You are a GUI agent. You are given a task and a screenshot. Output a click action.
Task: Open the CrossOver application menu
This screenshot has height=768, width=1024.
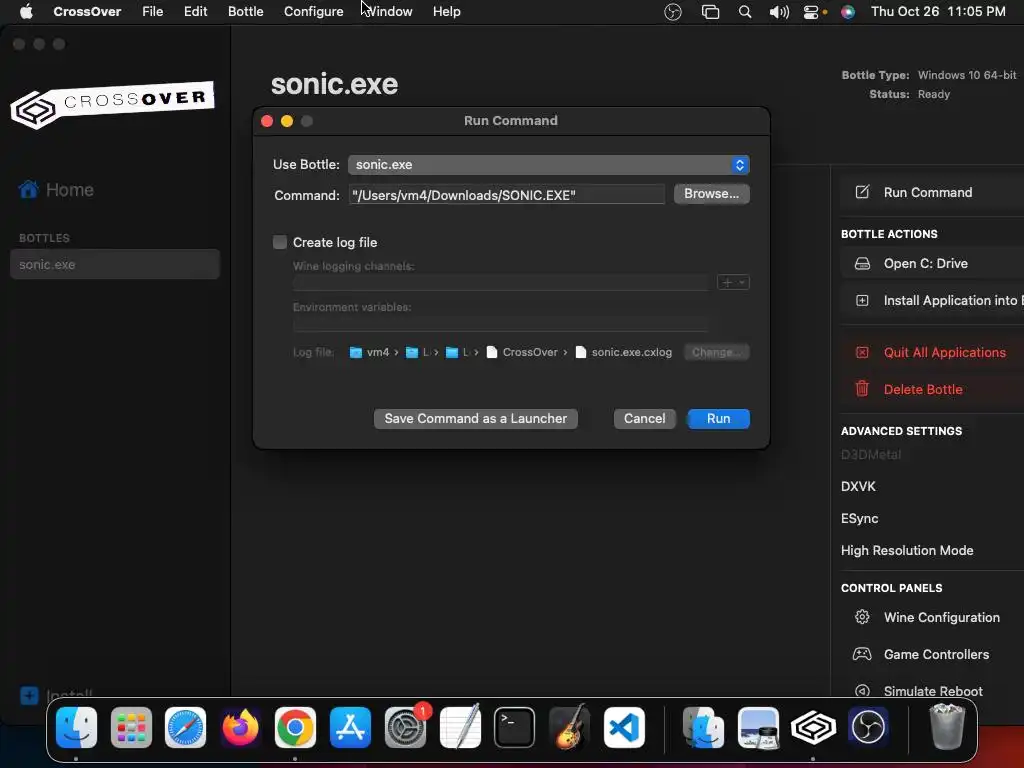[x=87, y=12]
